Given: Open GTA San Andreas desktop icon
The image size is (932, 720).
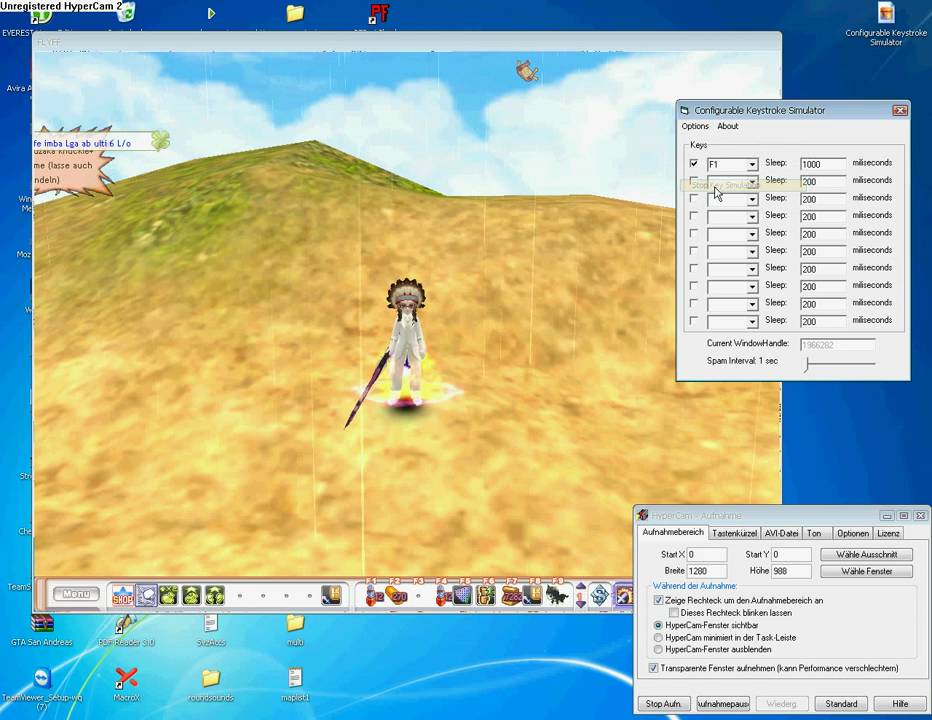Looking at the screenshot, I should click(42, 630).
